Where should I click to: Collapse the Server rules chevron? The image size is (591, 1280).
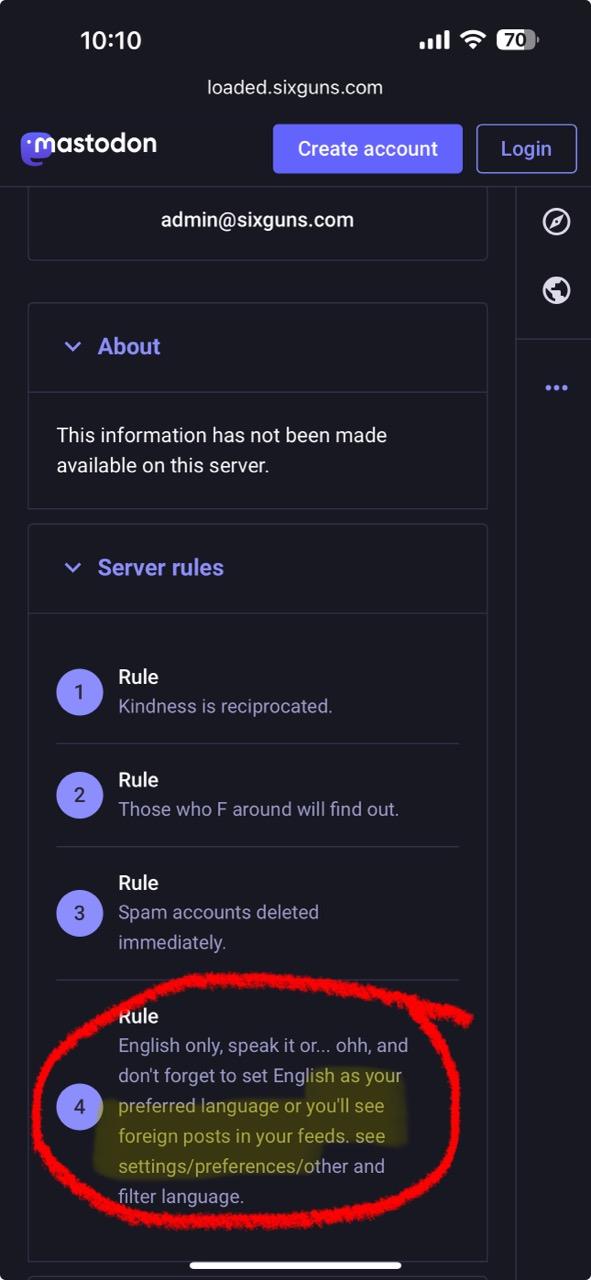(72, 568)
